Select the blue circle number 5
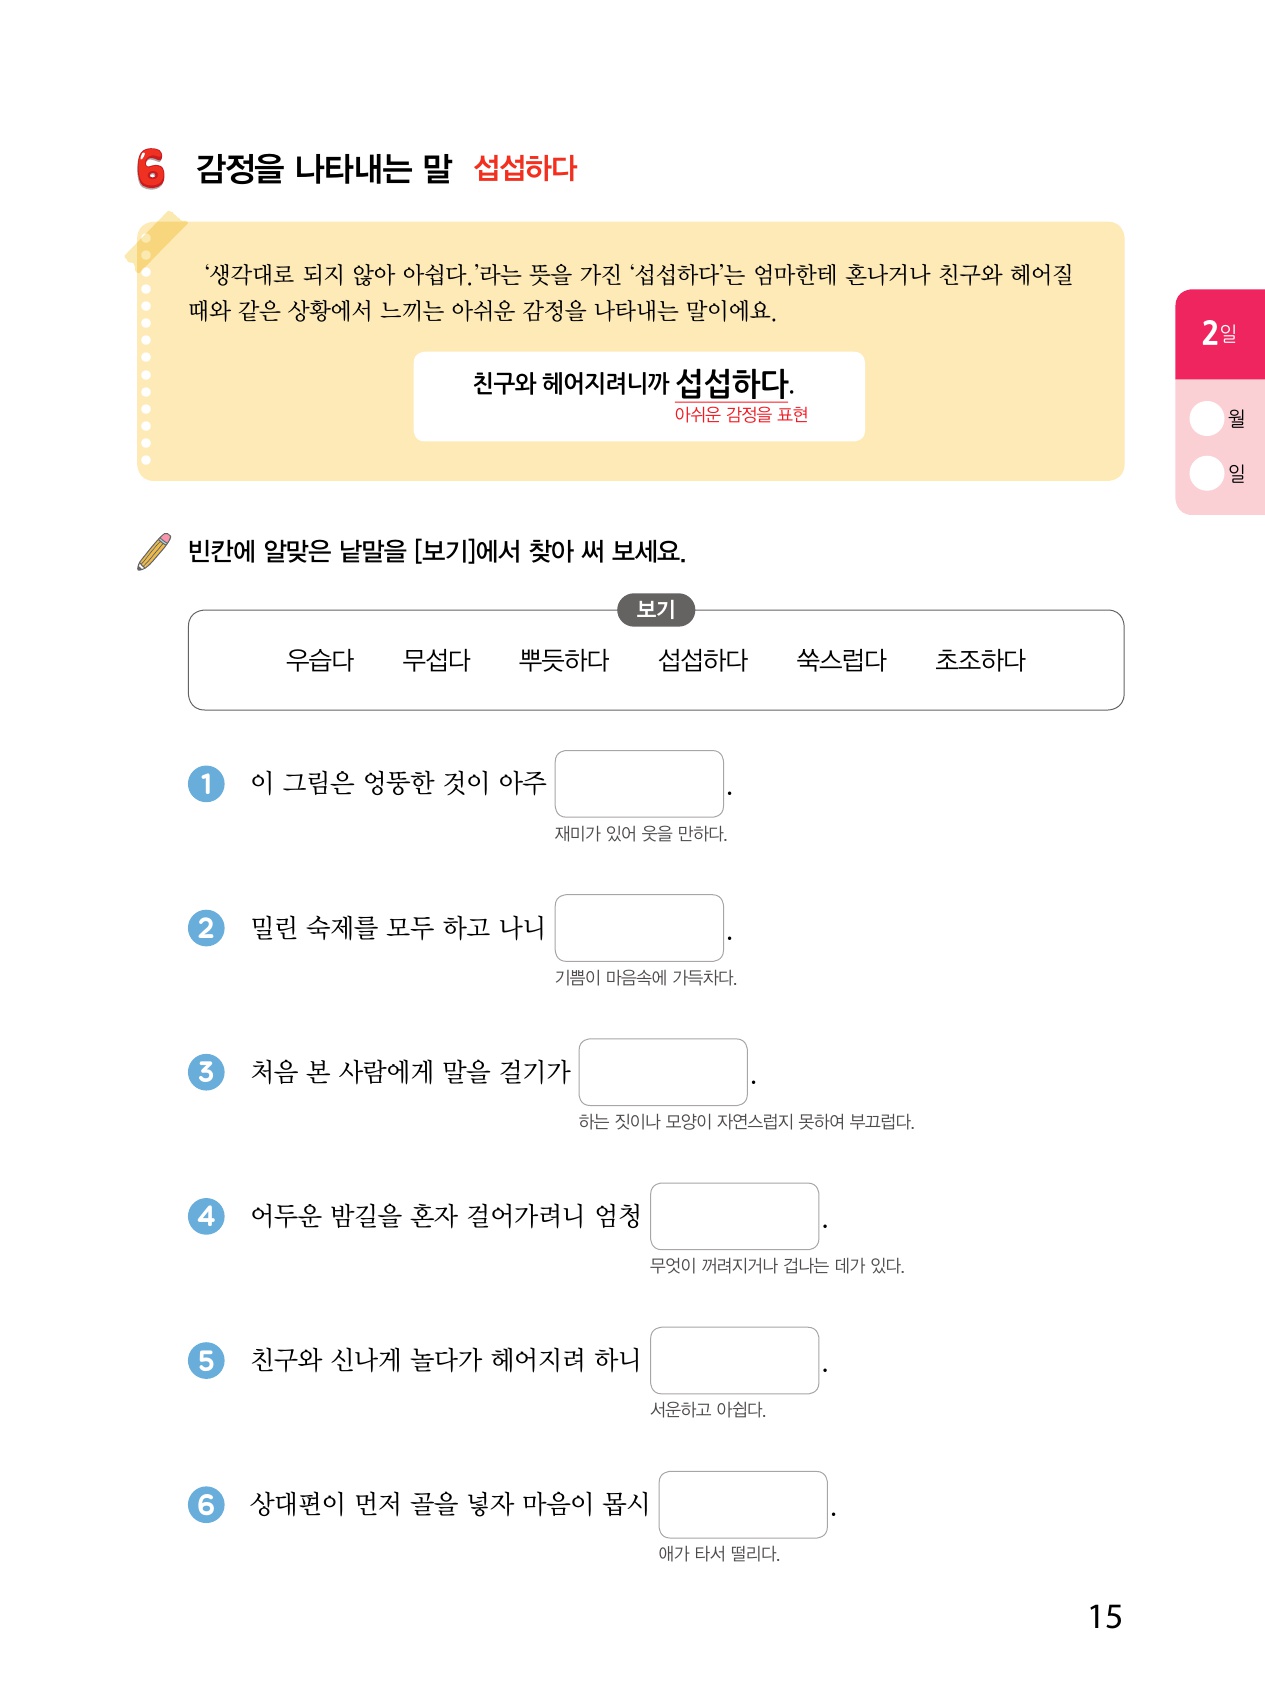This screenshot has height=1700, width=1265. (206, 1360)
